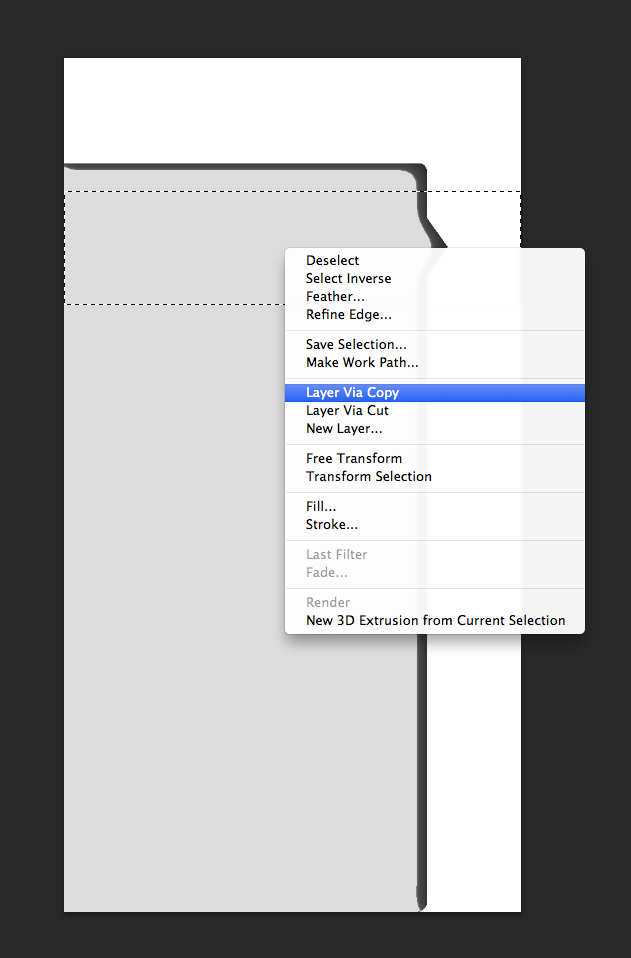Open the Feather... option
631x958 pixels.
(435, 296)
